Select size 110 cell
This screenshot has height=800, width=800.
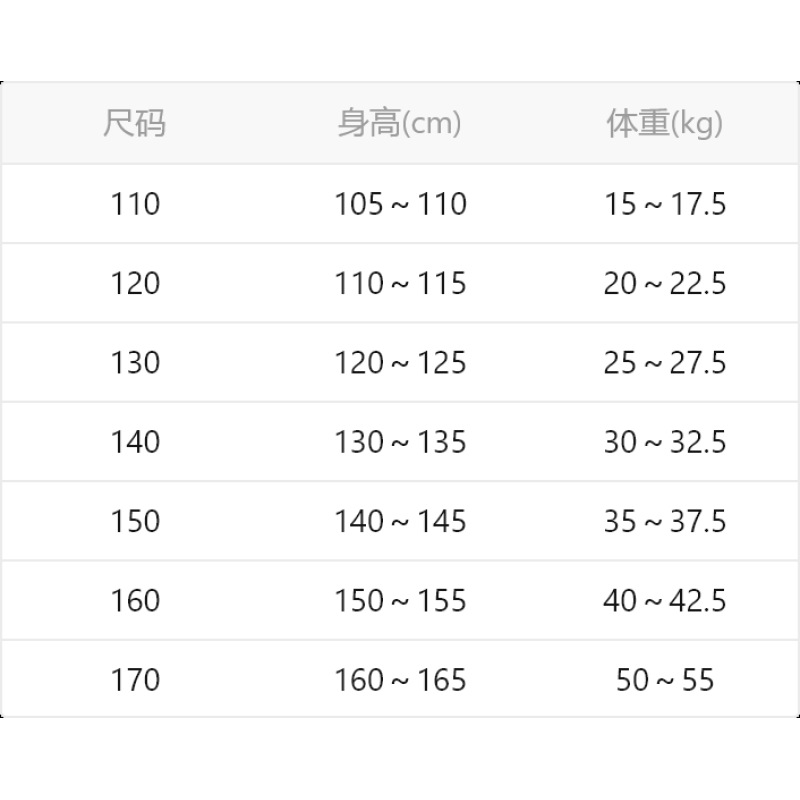click(x=135, y=204)
